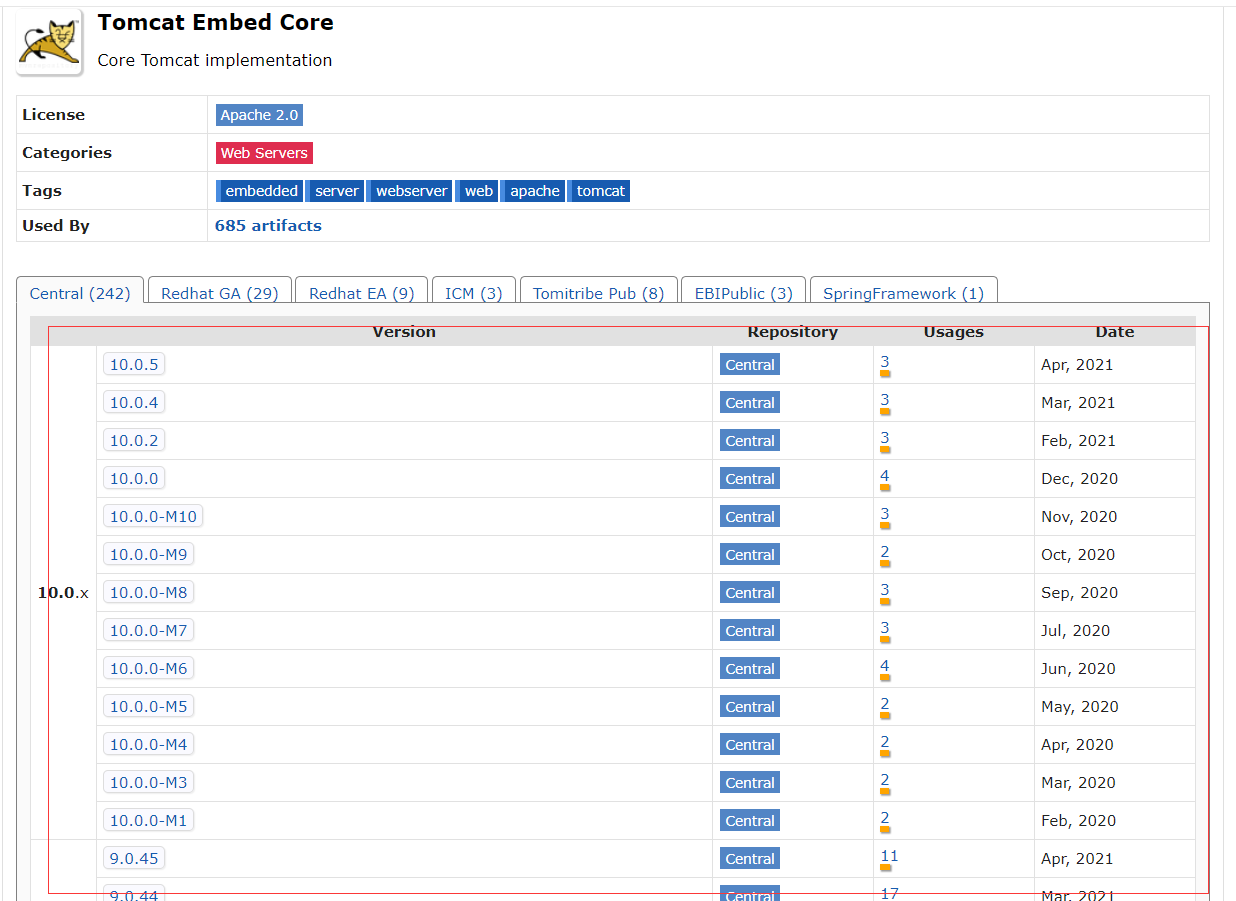Click Central repository badge for 10.0.5

(750, 365)
